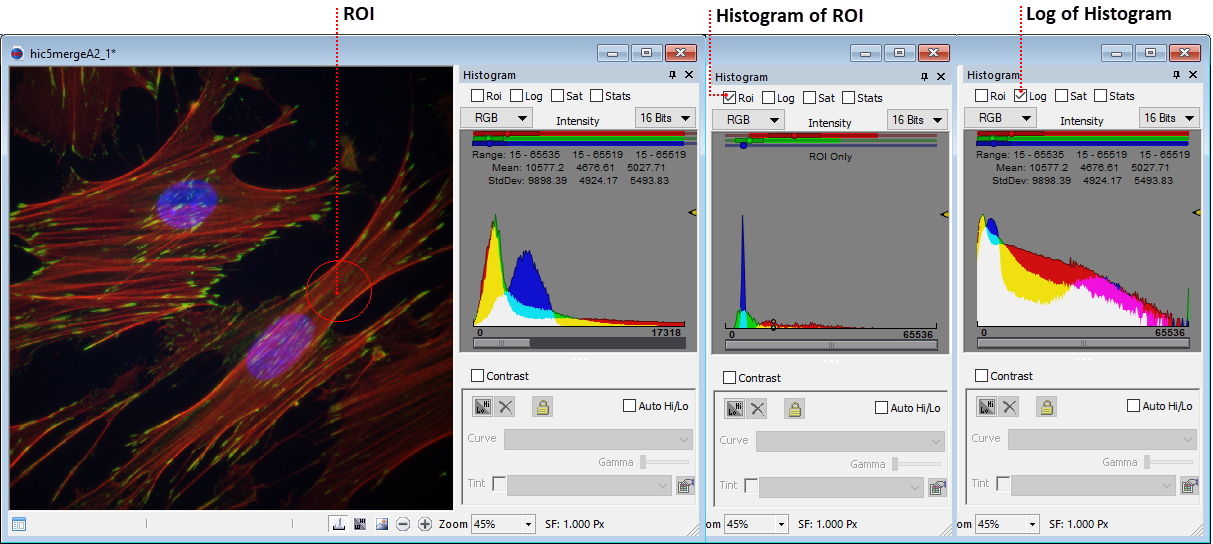Screen dimensions: 1213x544
Task: Click the padlock icon in the rightmost panel
Action: pyautogui.click(x=1046, y=407)
